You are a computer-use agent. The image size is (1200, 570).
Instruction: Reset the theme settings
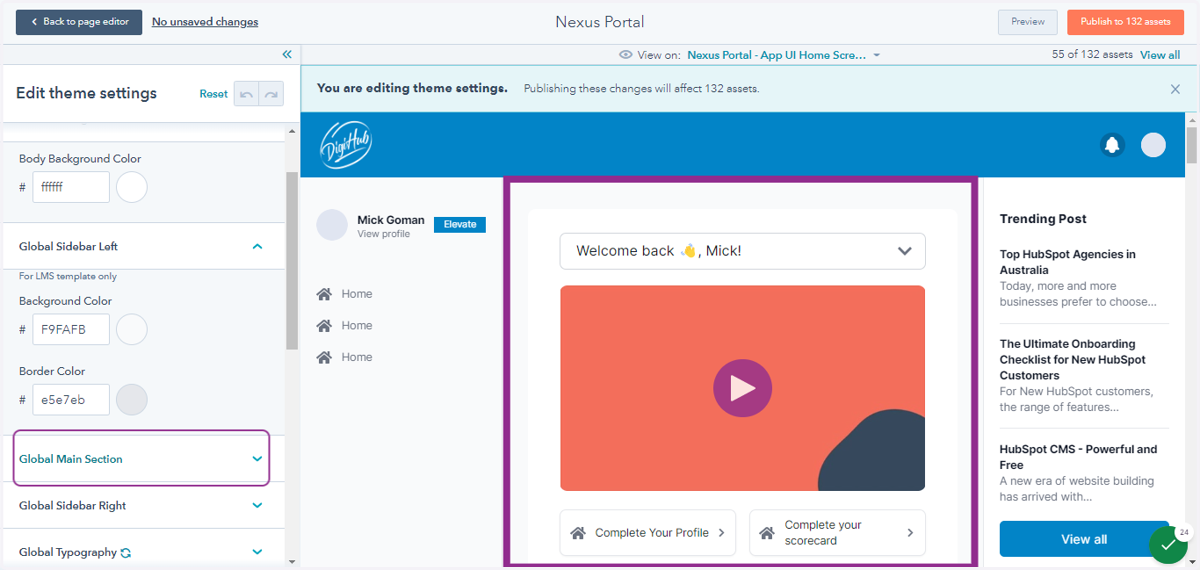[x=213, y=94]
